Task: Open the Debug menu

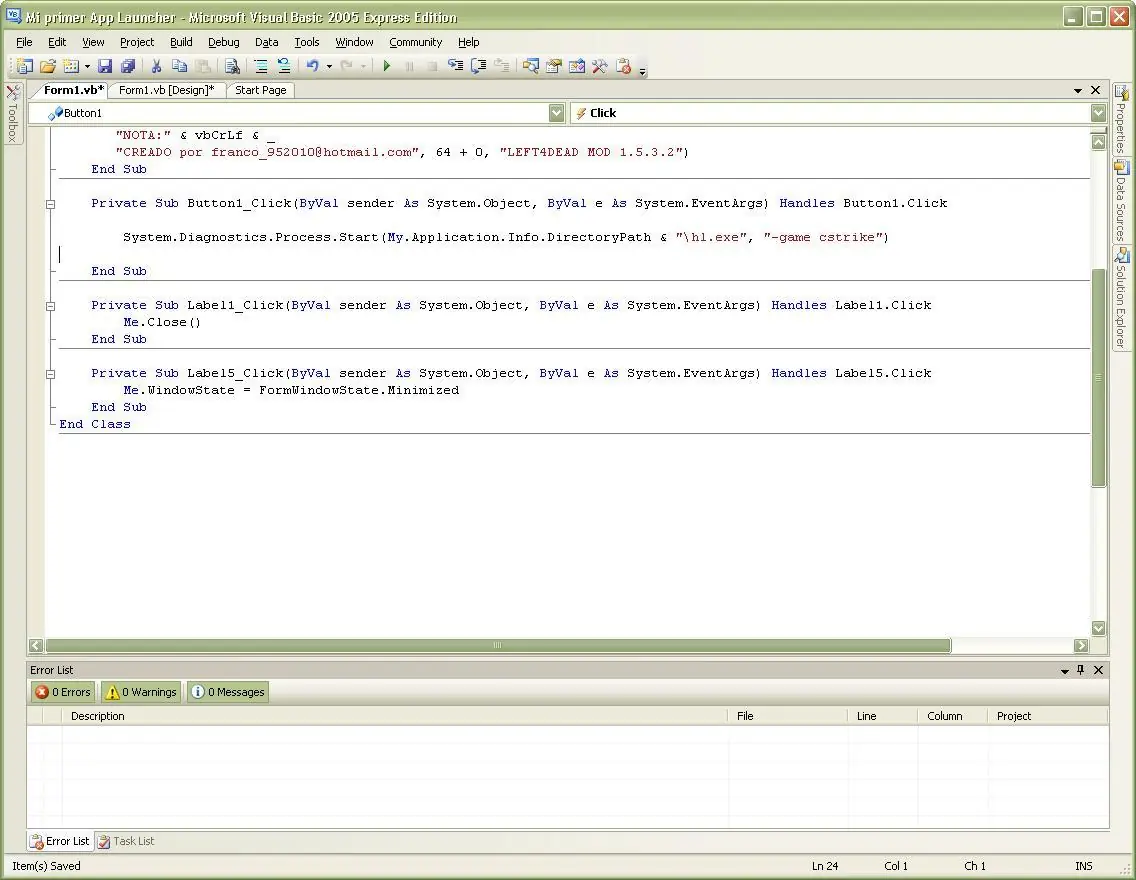Action: coord(224,42)
